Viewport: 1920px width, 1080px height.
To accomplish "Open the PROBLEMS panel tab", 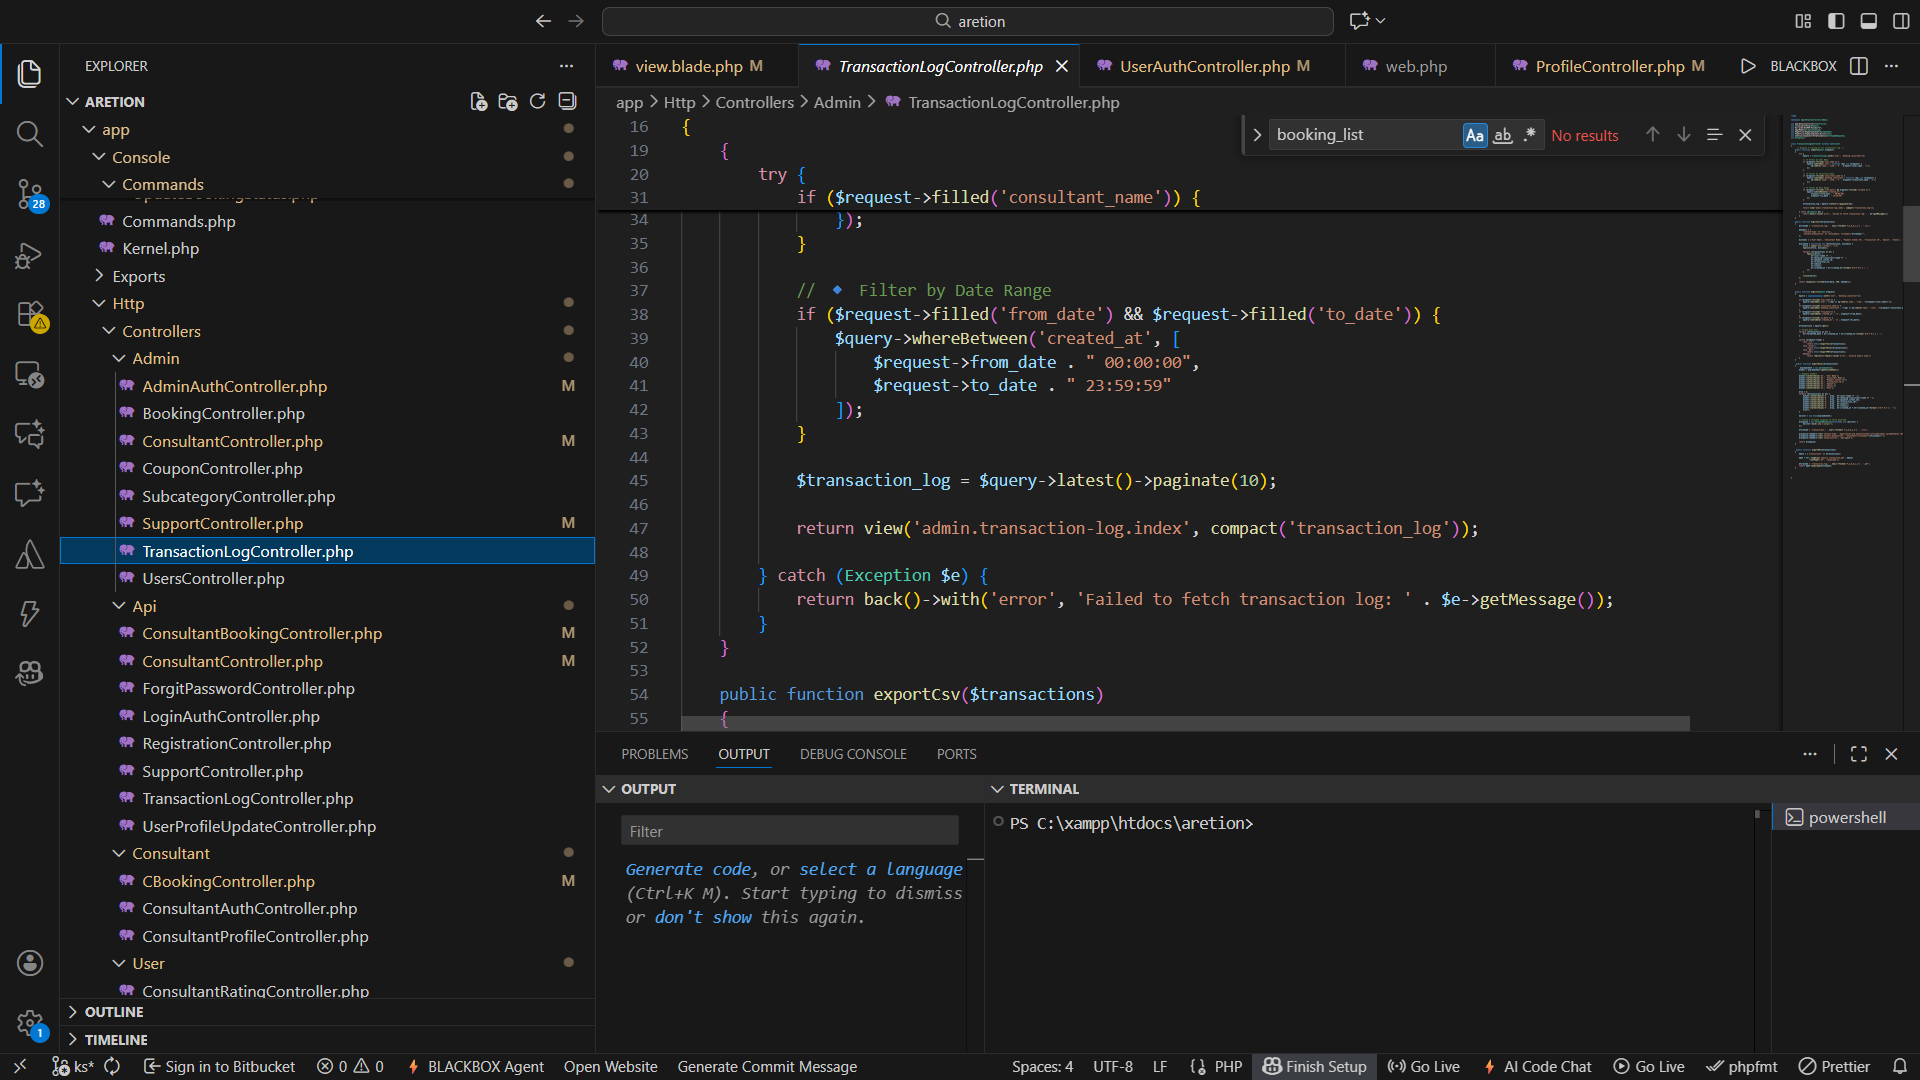I will coord(654,754).
